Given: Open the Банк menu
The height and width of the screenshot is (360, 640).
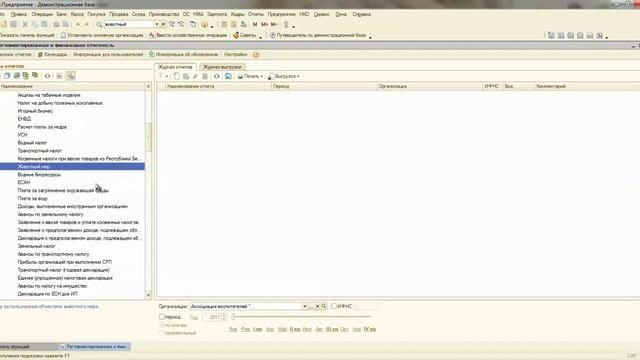Looking at the screenshot, I should (62, 14).
